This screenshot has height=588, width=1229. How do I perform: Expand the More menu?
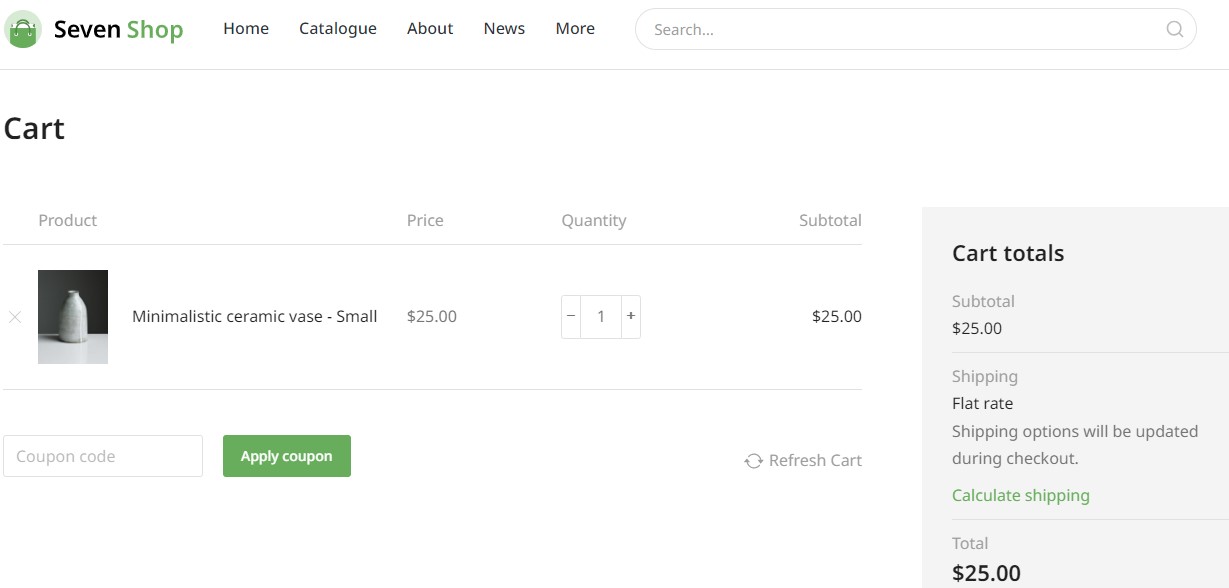point(575,29)
